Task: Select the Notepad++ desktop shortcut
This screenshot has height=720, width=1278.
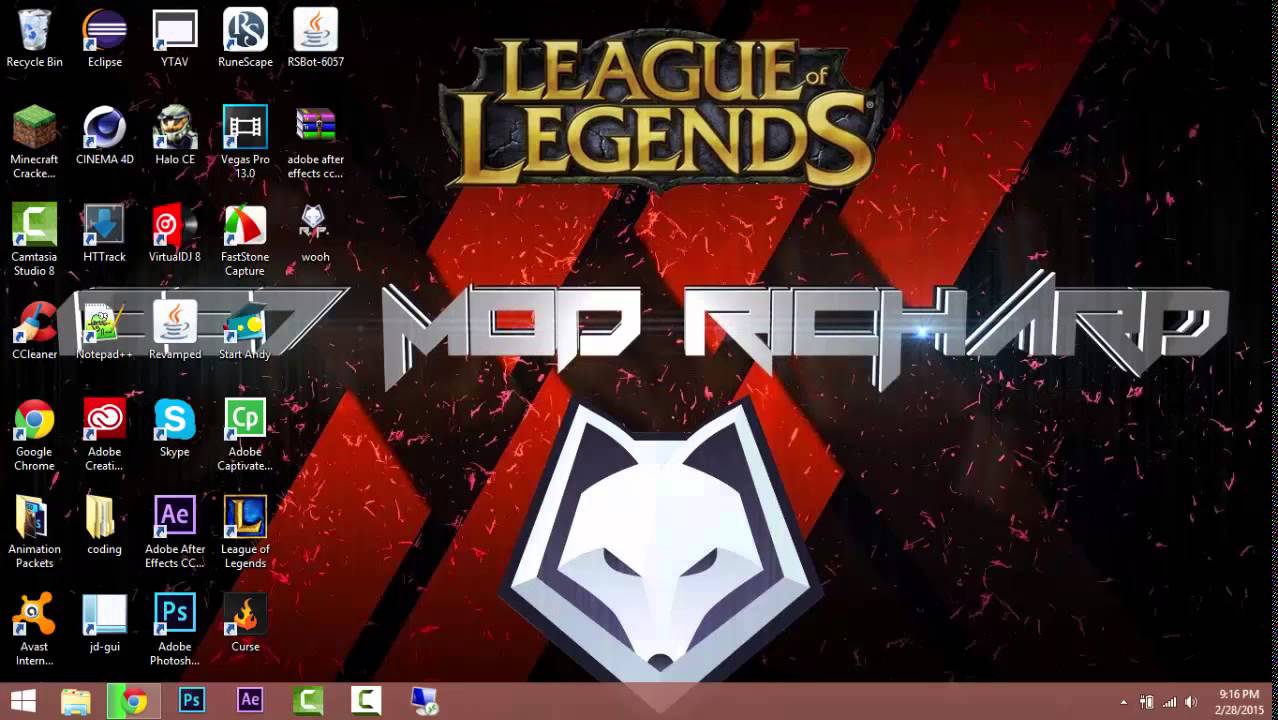Action: [x=104, y=330]
